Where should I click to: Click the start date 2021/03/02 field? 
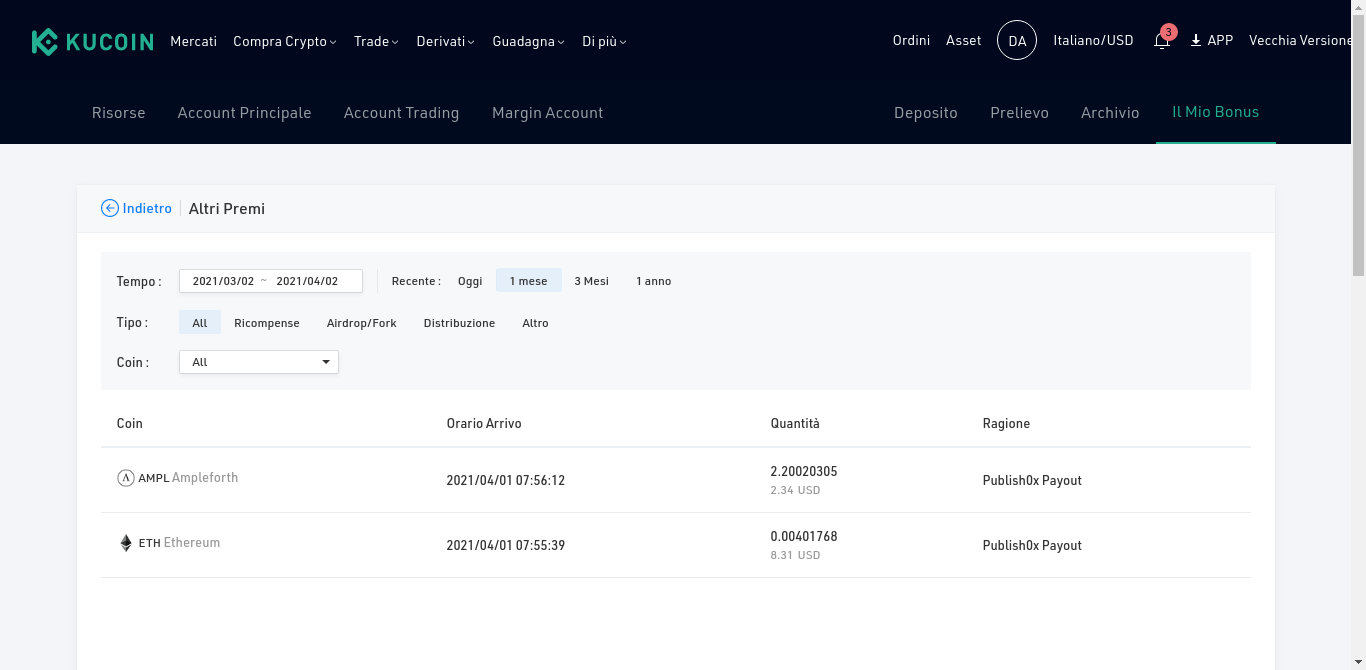(x=223, y=281)
